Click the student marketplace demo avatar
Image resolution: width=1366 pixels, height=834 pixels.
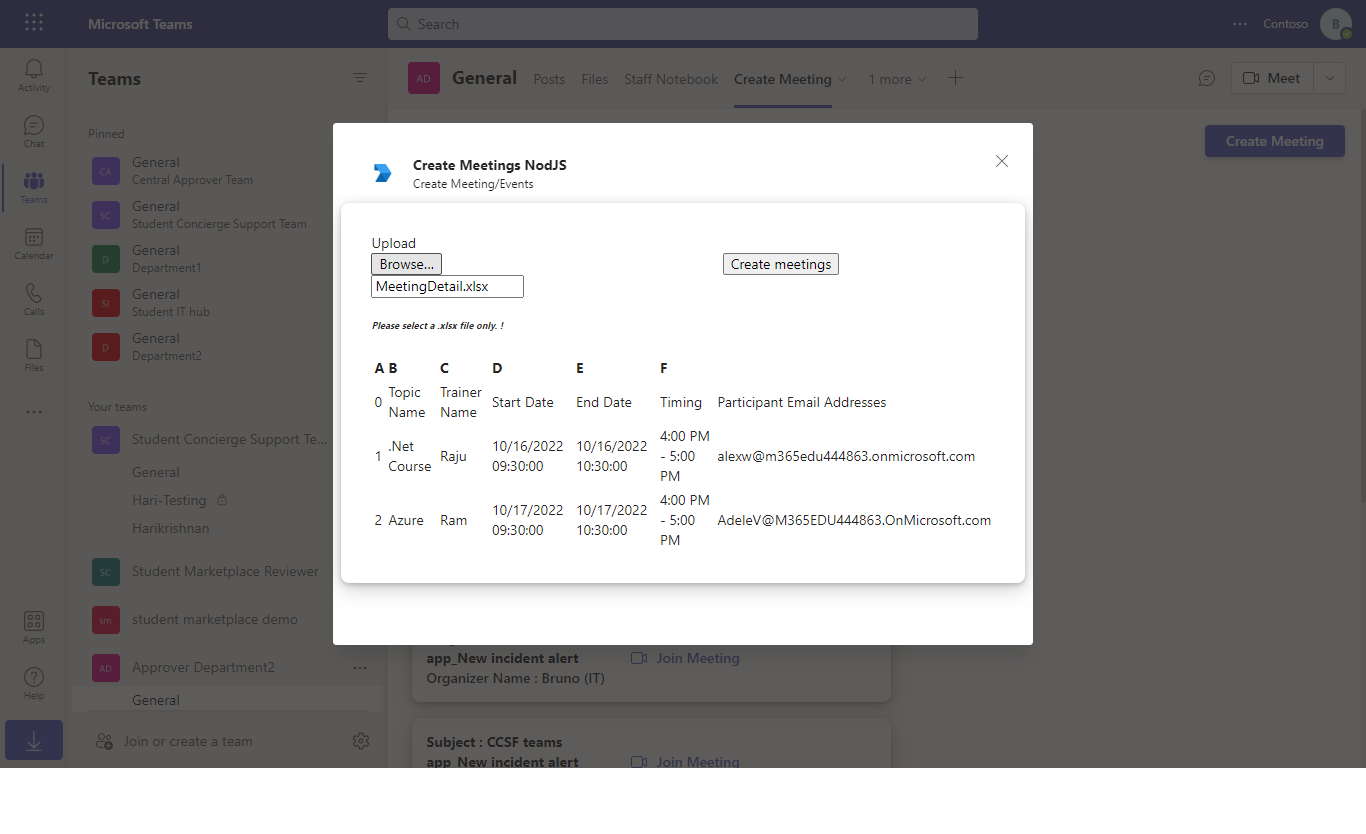pos(105,620)
